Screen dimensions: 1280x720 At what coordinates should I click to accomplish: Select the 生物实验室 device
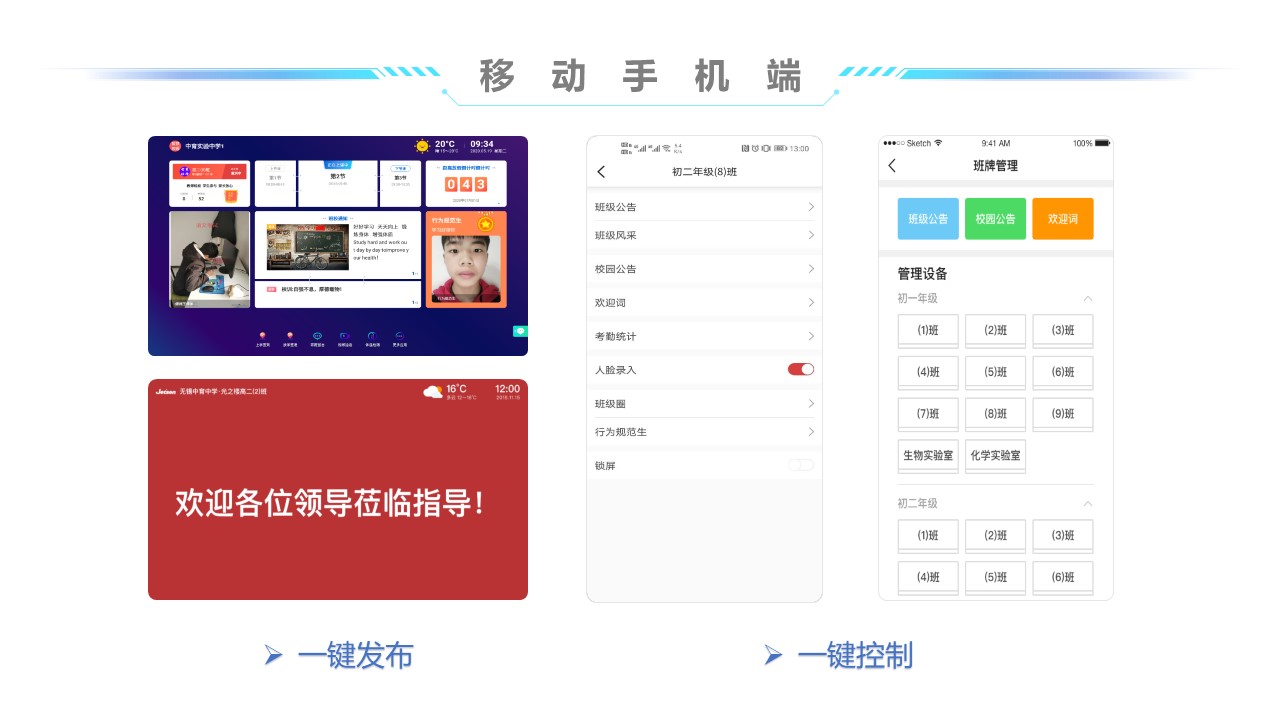point(928,455)
